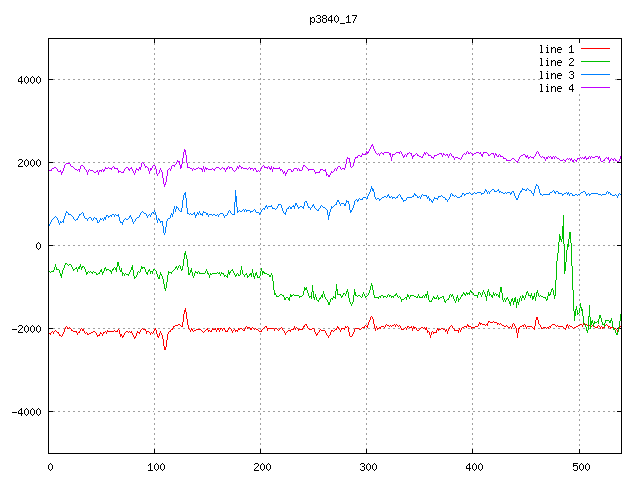The width and height of the screenshot is (640, 480).
Task: Click the -2000 y-axis tick label
Action: click(25, 329)
